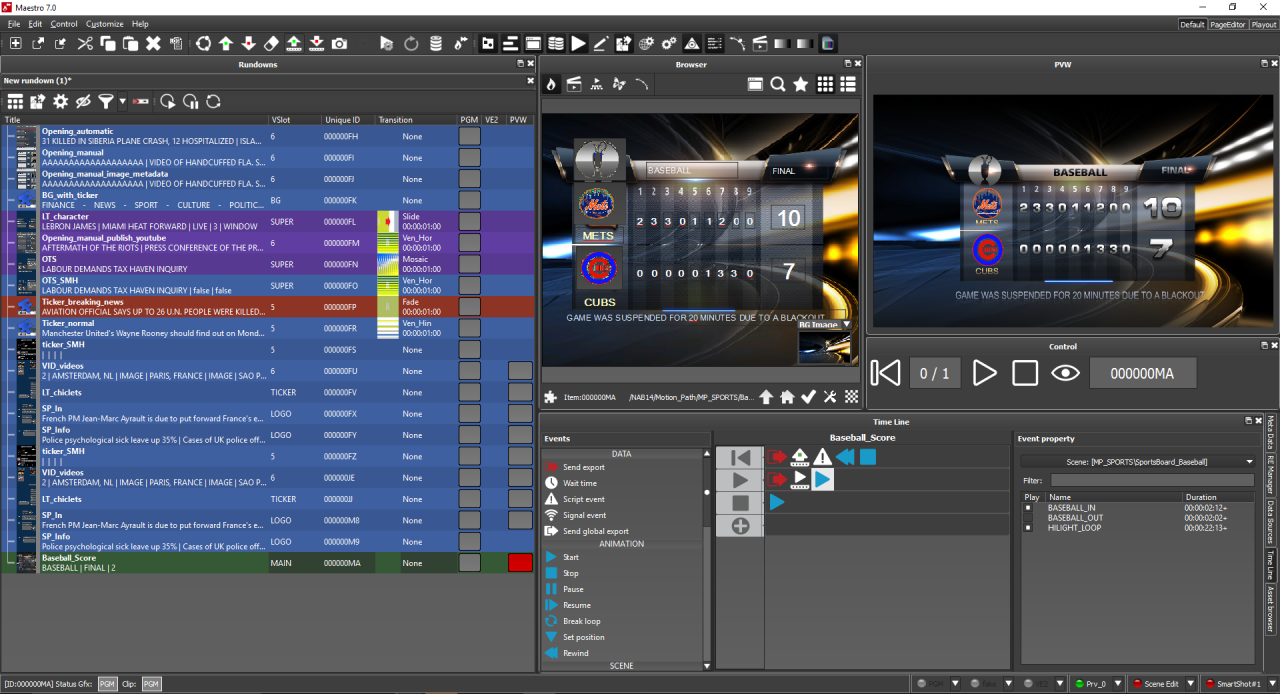Image resolution: width=1280 pixels, height=694 pixels.
Task: Click the Scene Edit status bar button
Action: click(1161, 684)
